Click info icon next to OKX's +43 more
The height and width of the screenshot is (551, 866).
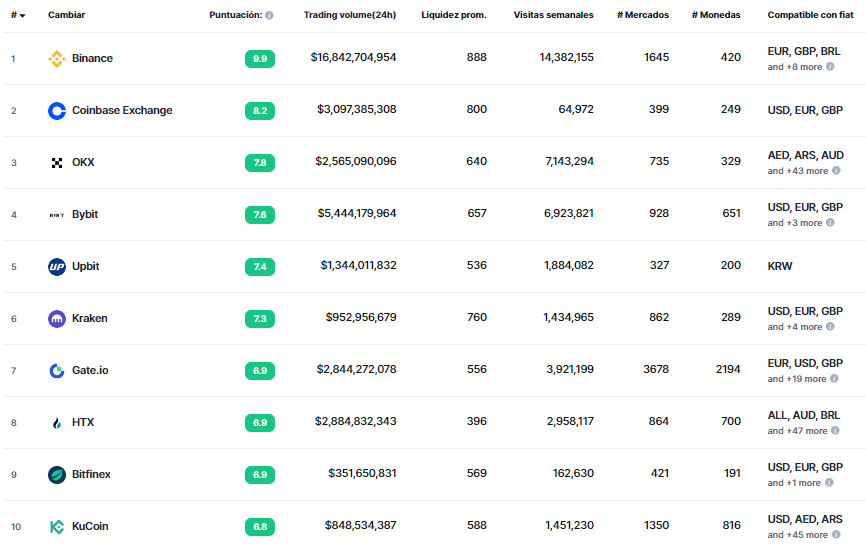pyautogui.click(x=836, y=171)
